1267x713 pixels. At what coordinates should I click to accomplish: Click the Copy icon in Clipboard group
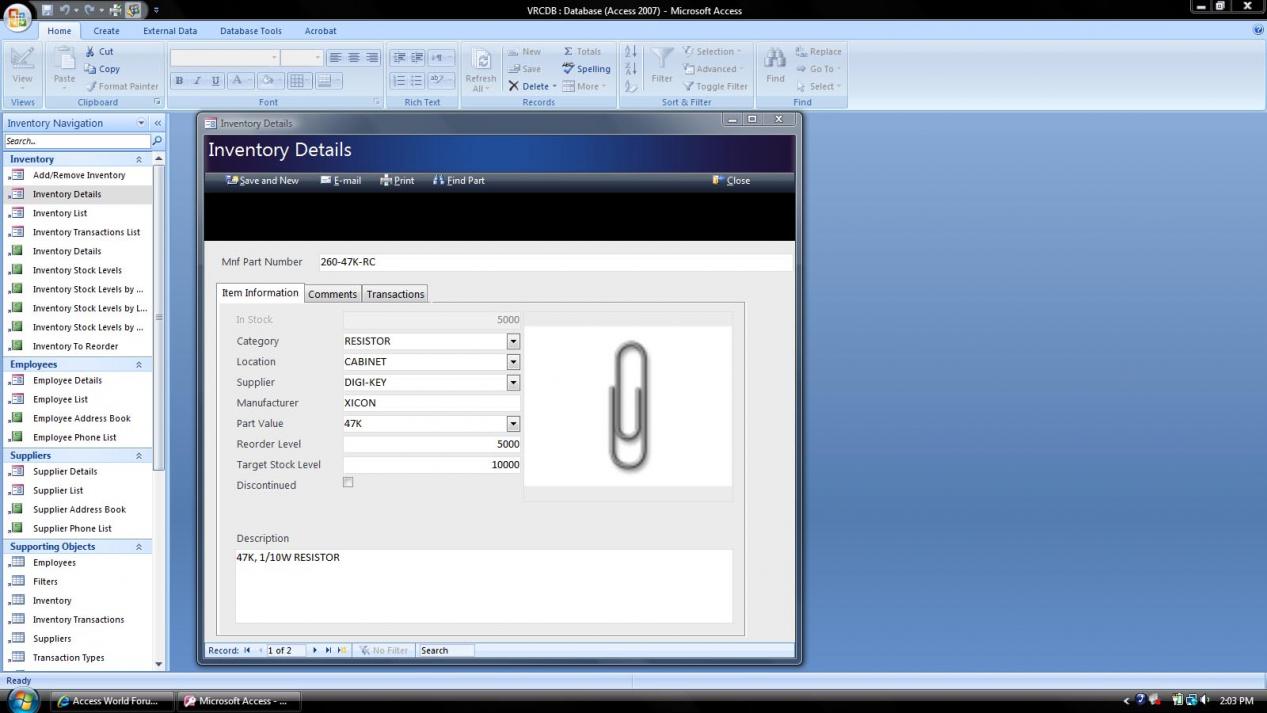tap(90, 69)
